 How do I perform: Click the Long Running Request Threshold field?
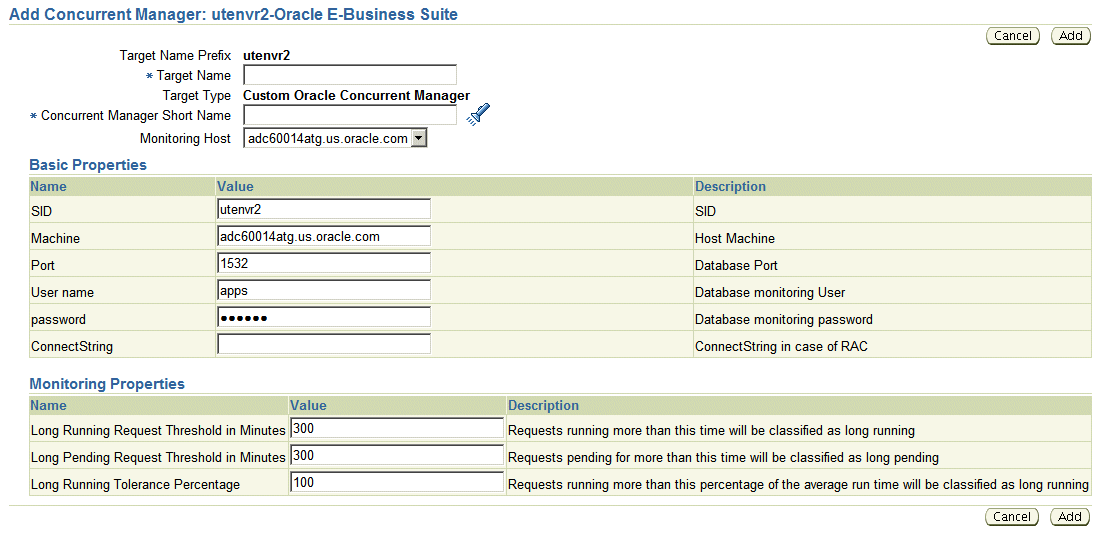click(x=397, y=428)
